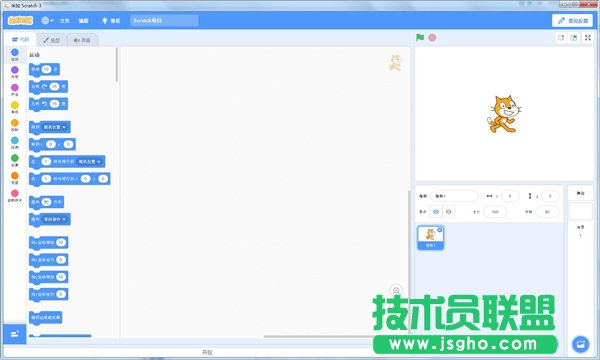Select the cat sprite thumbnail in the sprite list
The height and width of the screenshot is (360, 600).
pos(430,238)
